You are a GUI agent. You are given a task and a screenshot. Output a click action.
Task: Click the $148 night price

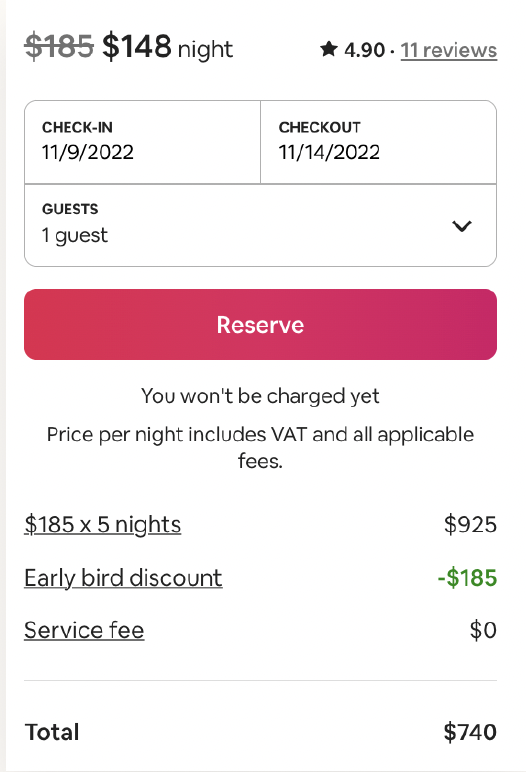click(x=167, y=47)
